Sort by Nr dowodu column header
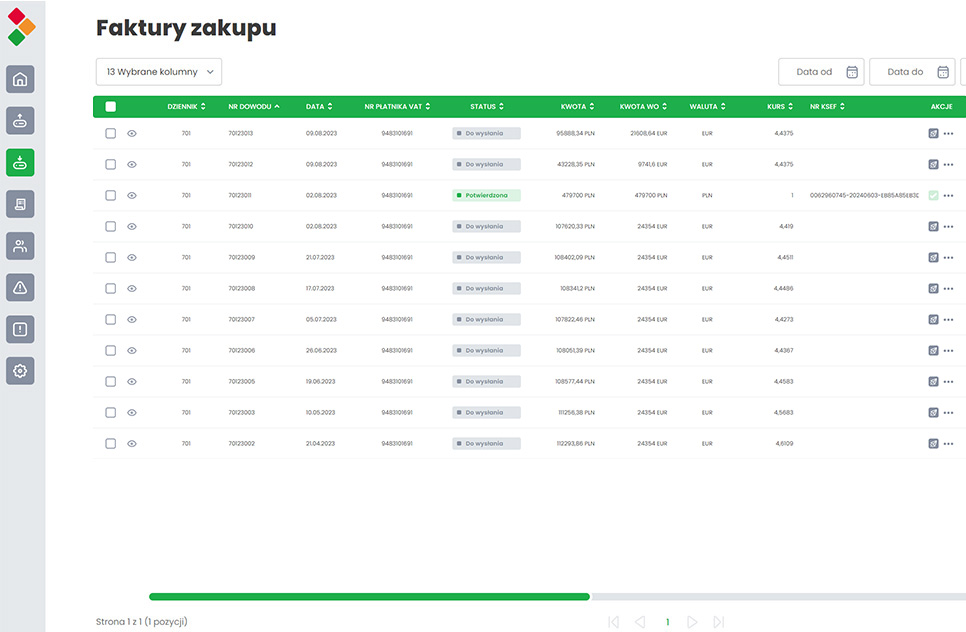 point(254,106)
